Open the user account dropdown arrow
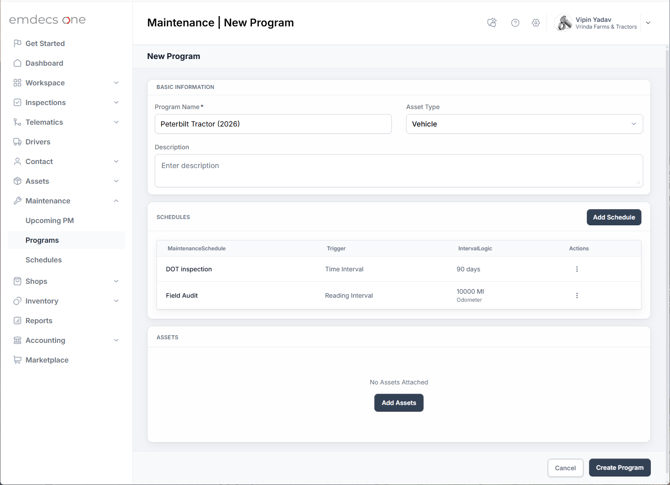This screenshot has width=670, height=485. [x=648, y=23]
